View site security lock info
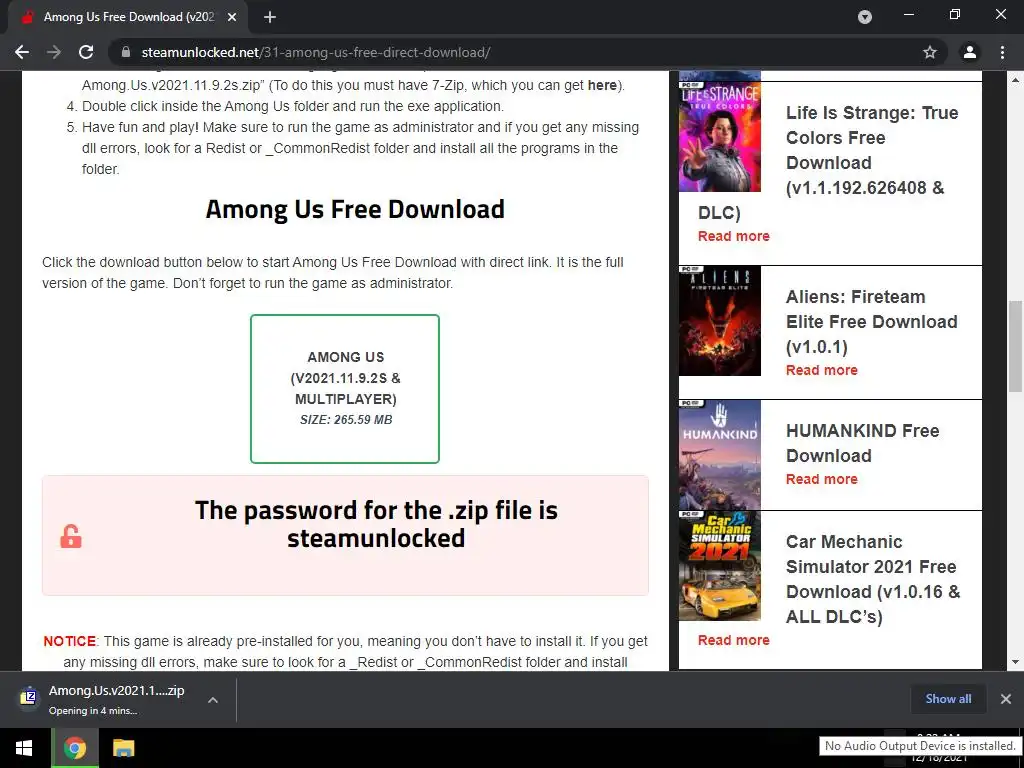1024x768 pixels. [126, 52]
